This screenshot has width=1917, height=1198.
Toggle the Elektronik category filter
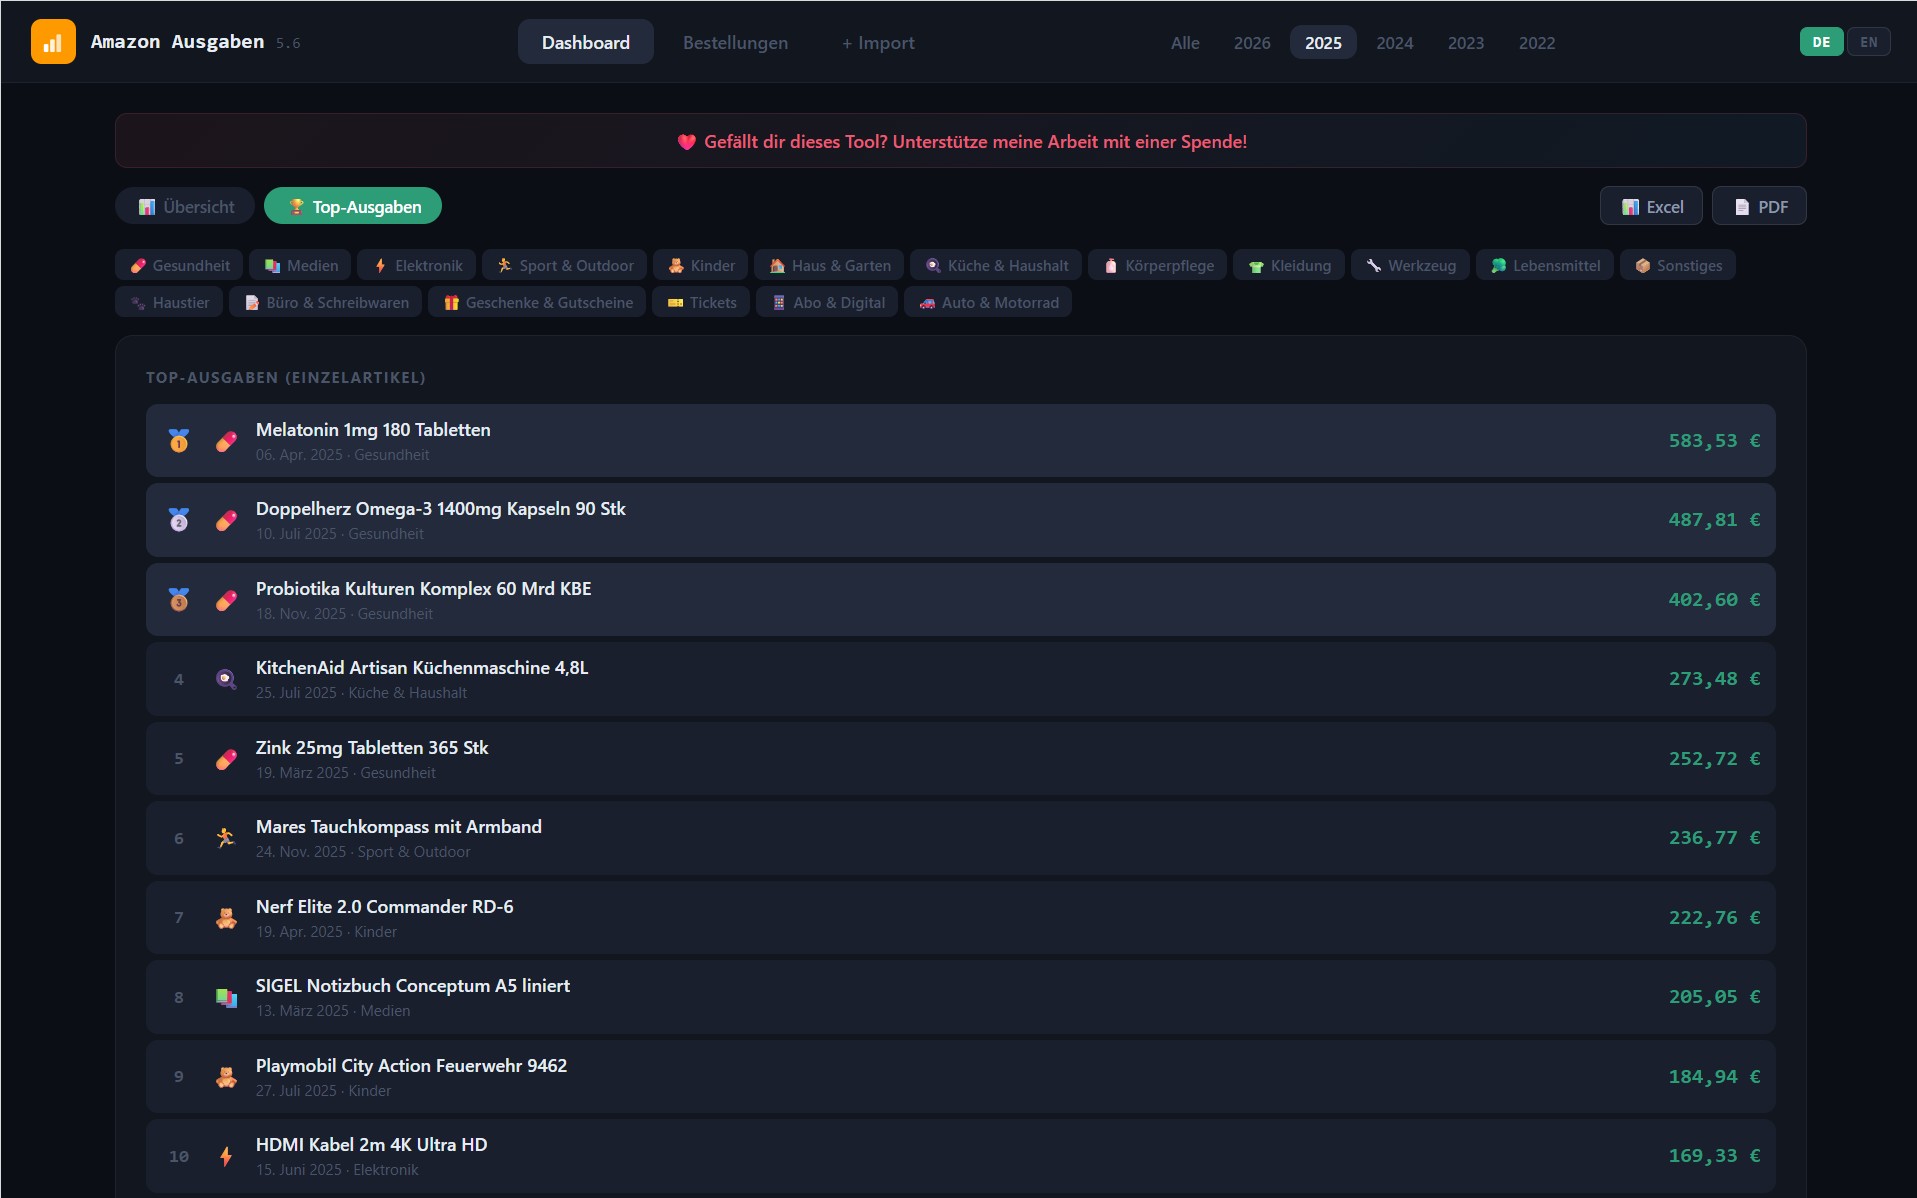click(x=417, y=265)
